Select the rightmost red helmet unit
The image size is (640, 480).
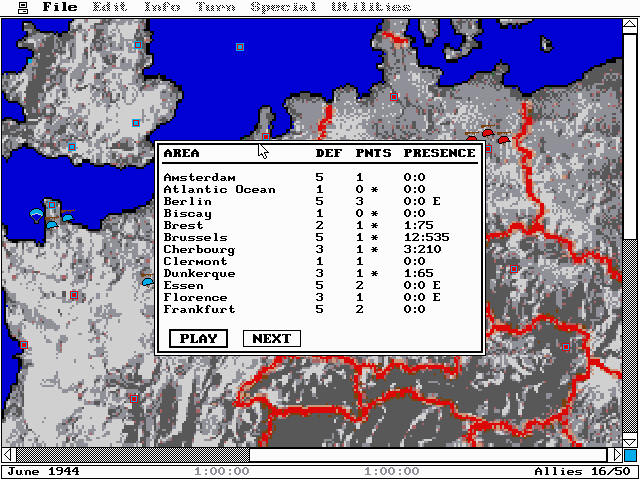click(504, 140)
